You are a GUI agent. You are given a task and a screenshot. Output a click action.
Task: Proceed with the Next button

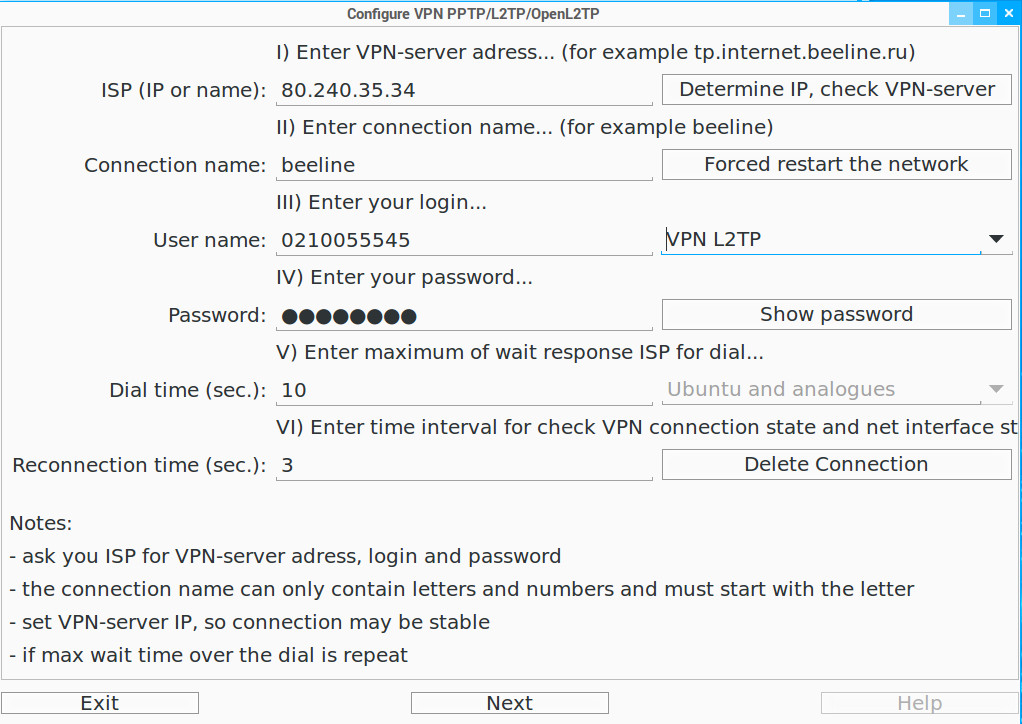[x=509, y=703]
